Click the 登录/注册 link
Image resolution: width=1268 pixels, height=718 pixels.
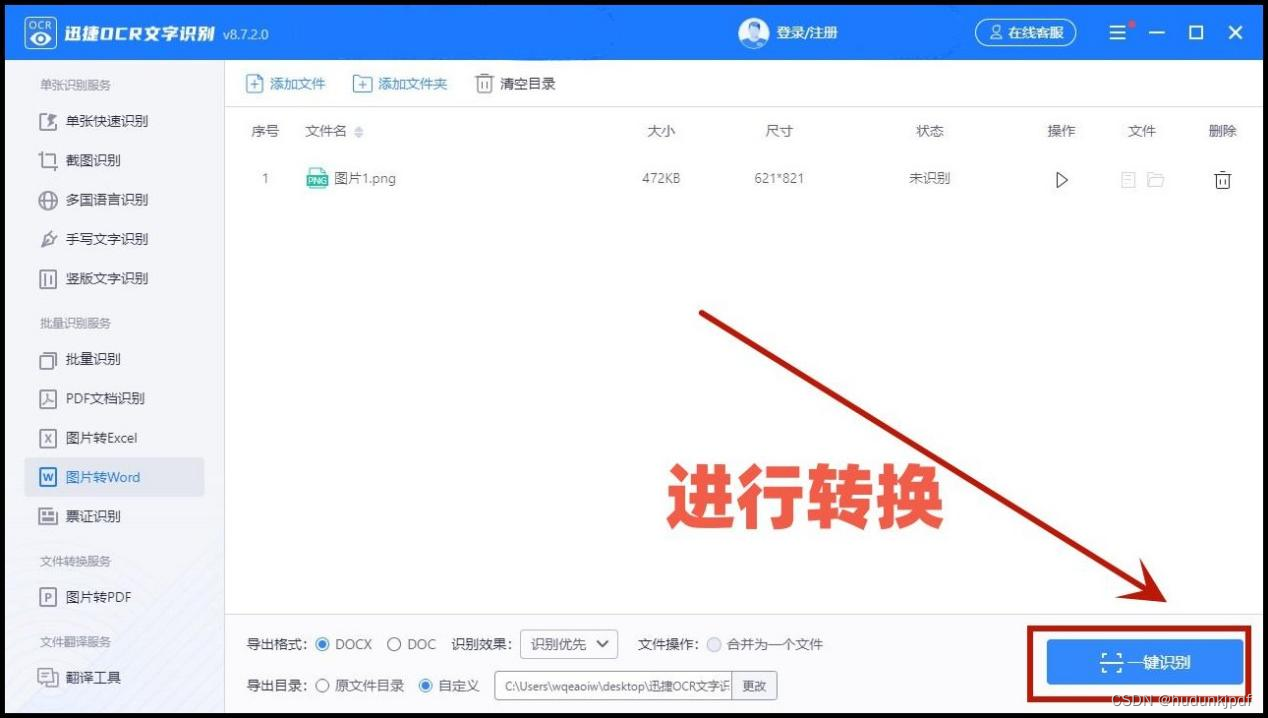(807, 33)
